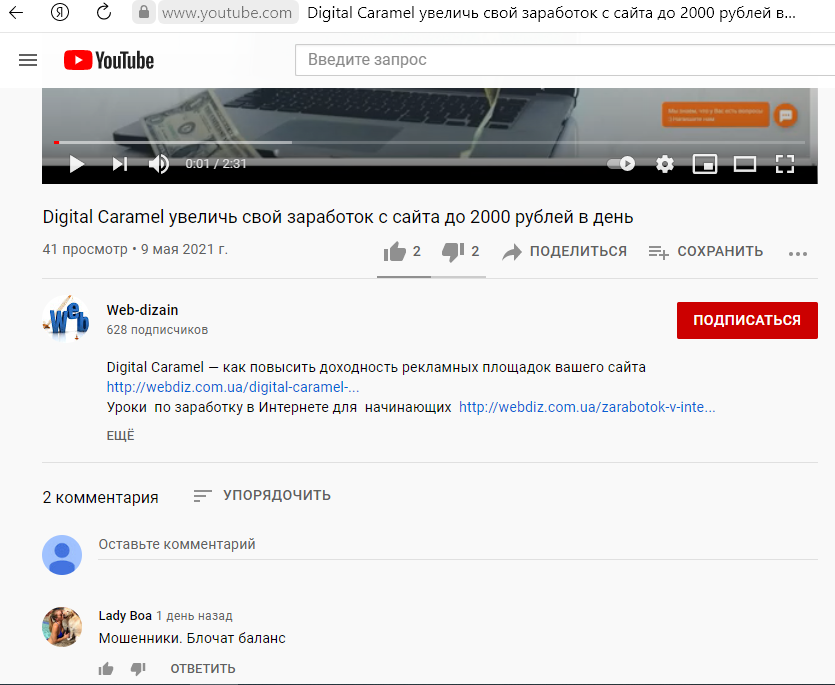835x685 pixels.
Task: Click the www.youtube.com address bar
Action: [x=227, y=13]
